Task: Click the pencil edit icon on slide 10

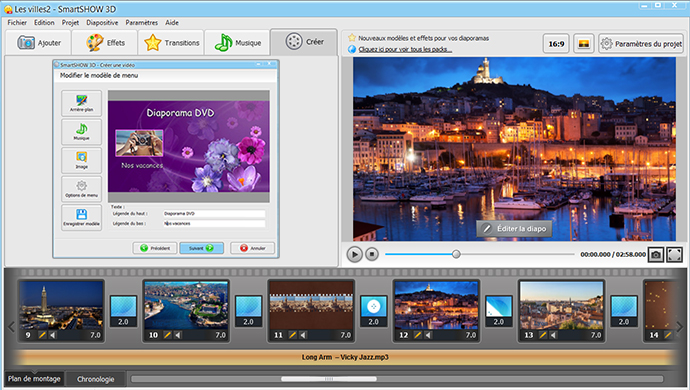Action: click(167, 335)
